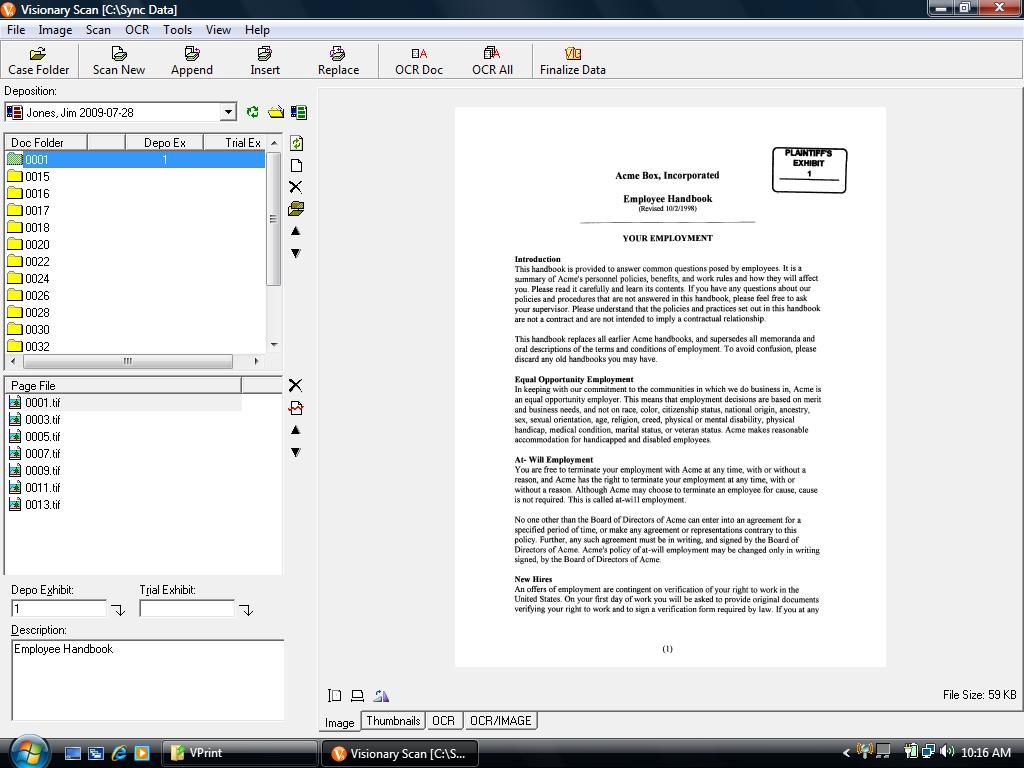Open the Help menu
The height and width of the screenshot is (768, 1024).
[x=257, y=30]
